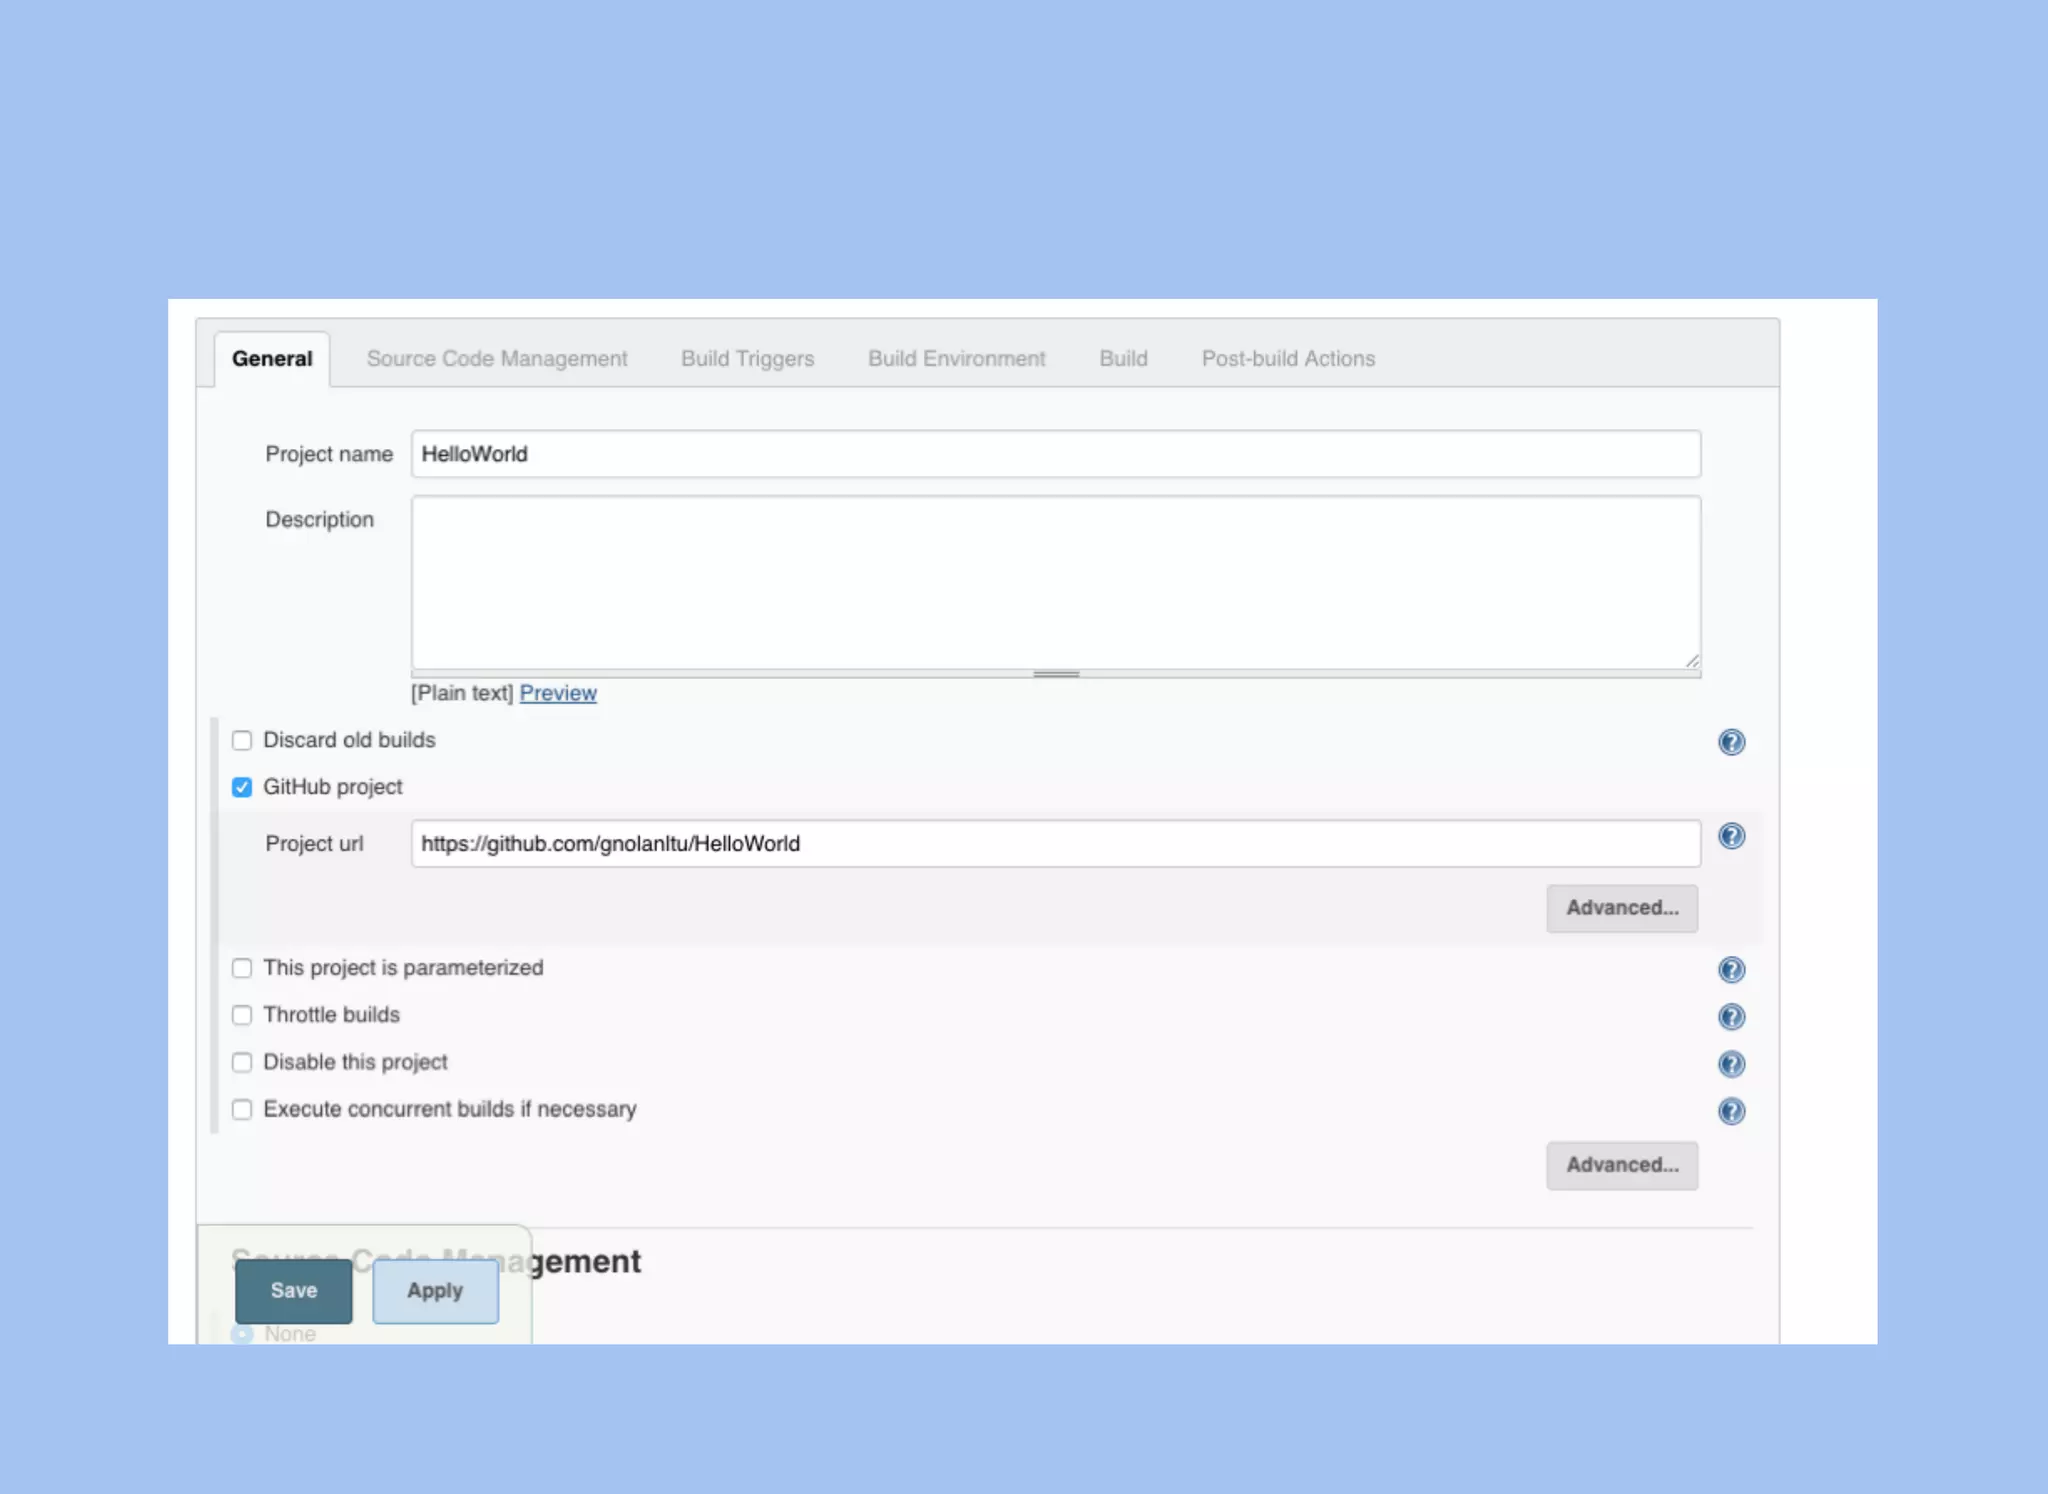Expand Advanced options under Project url
This screenshot has width=2048, height=1494.
(x=1621, y=908)
